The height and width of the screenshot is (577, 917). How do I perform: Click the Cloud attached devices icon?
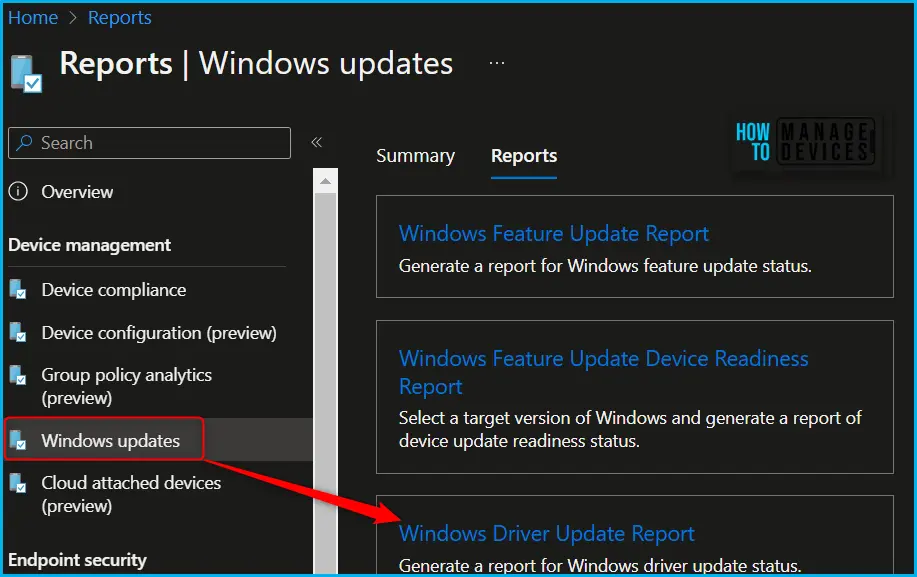pyautogui.click(x=18, y=483)
